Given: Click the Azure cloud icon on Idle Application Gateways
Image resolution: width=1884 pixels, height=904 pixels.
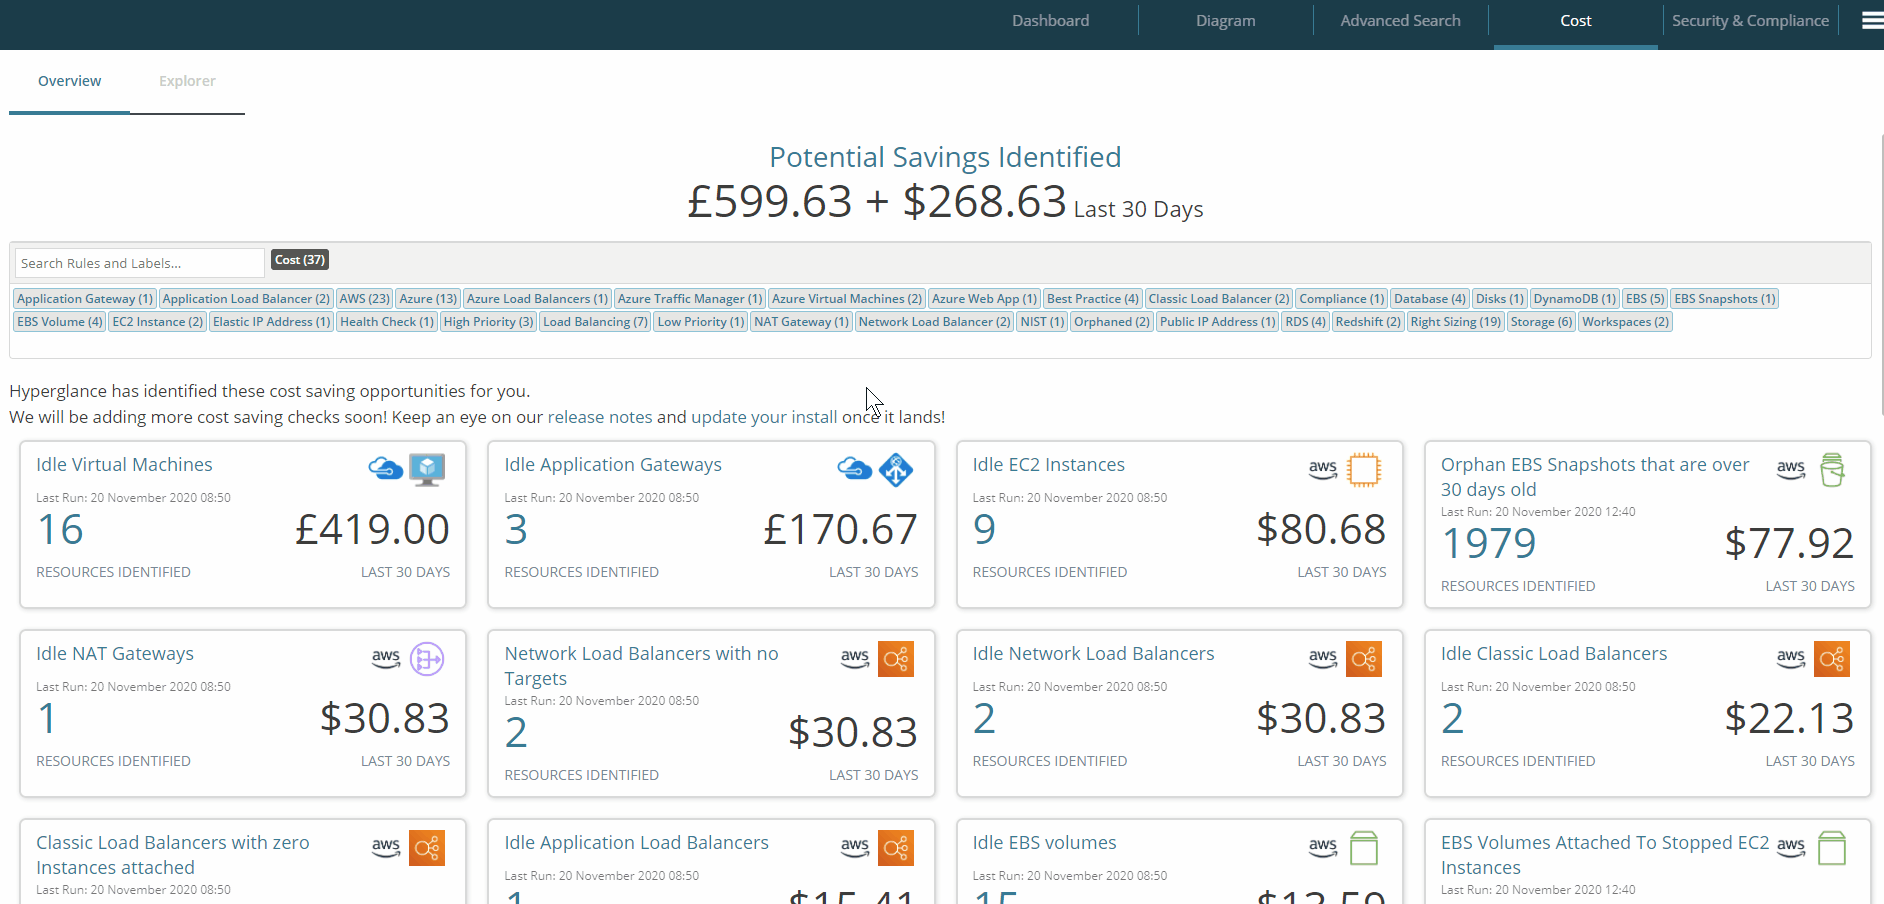Looking at the screenshot, I should click(x=854, y=468).
